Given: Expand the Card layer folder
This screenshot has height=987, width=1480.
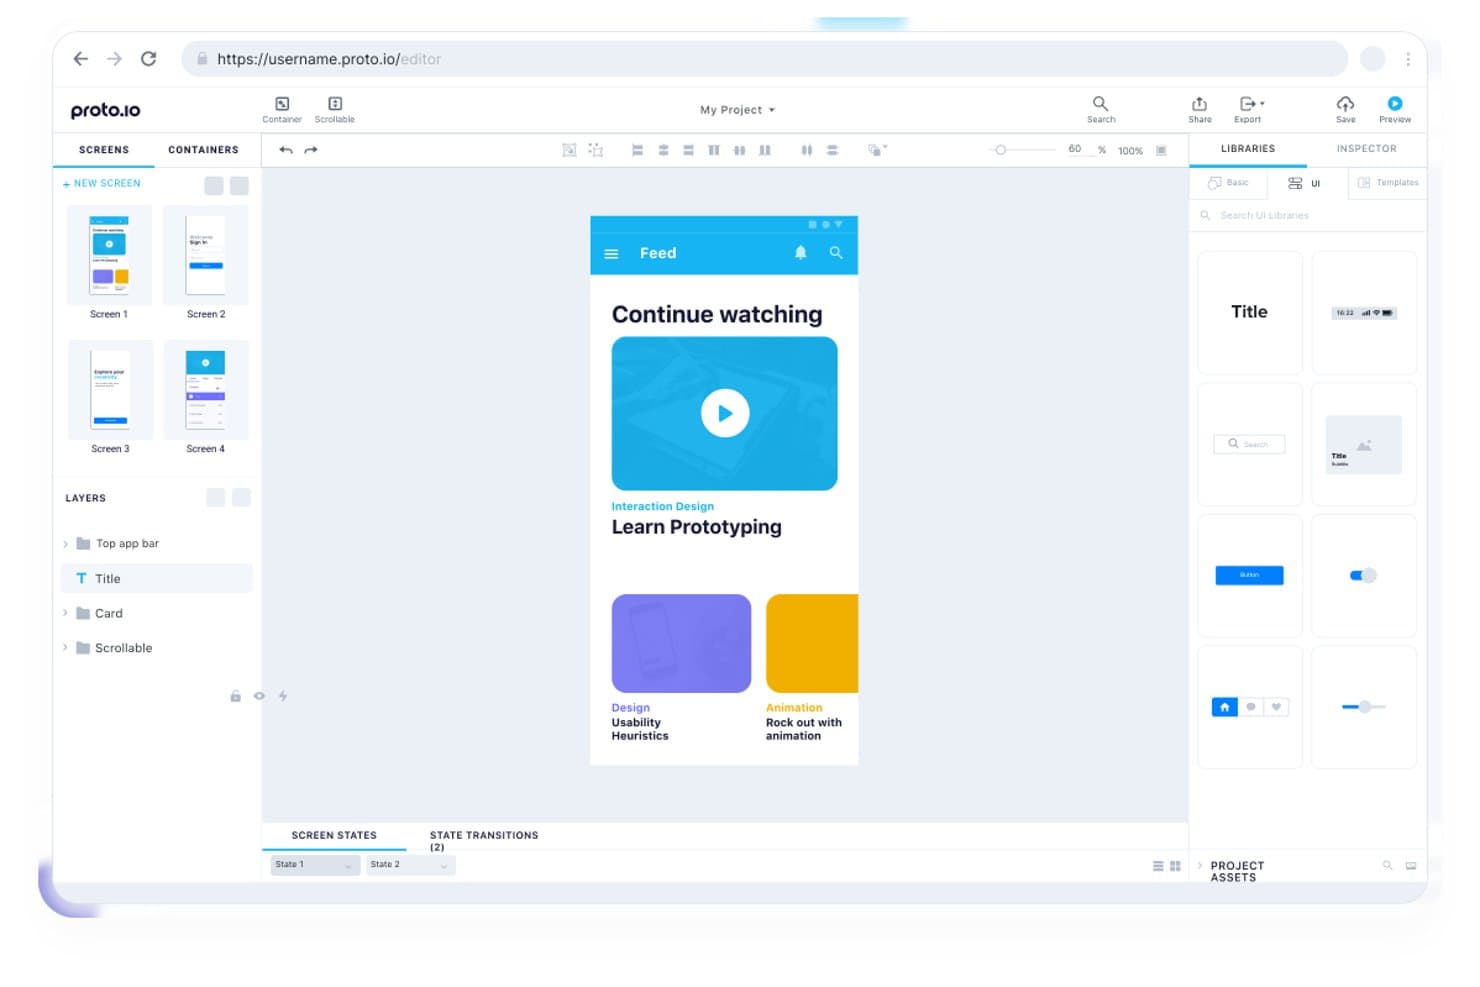Looking at the screenshot, I should [x=66, y=613].
